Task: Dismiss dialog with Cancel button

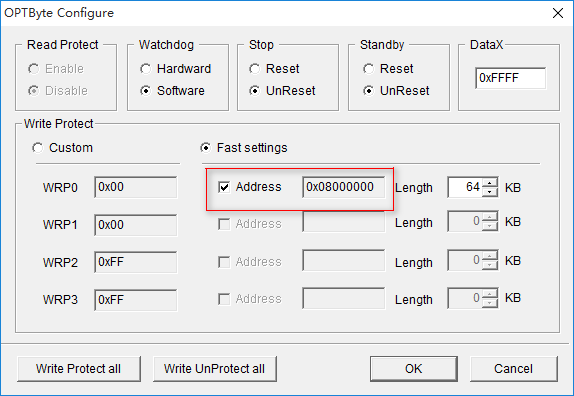Action: tap(514, 369)
